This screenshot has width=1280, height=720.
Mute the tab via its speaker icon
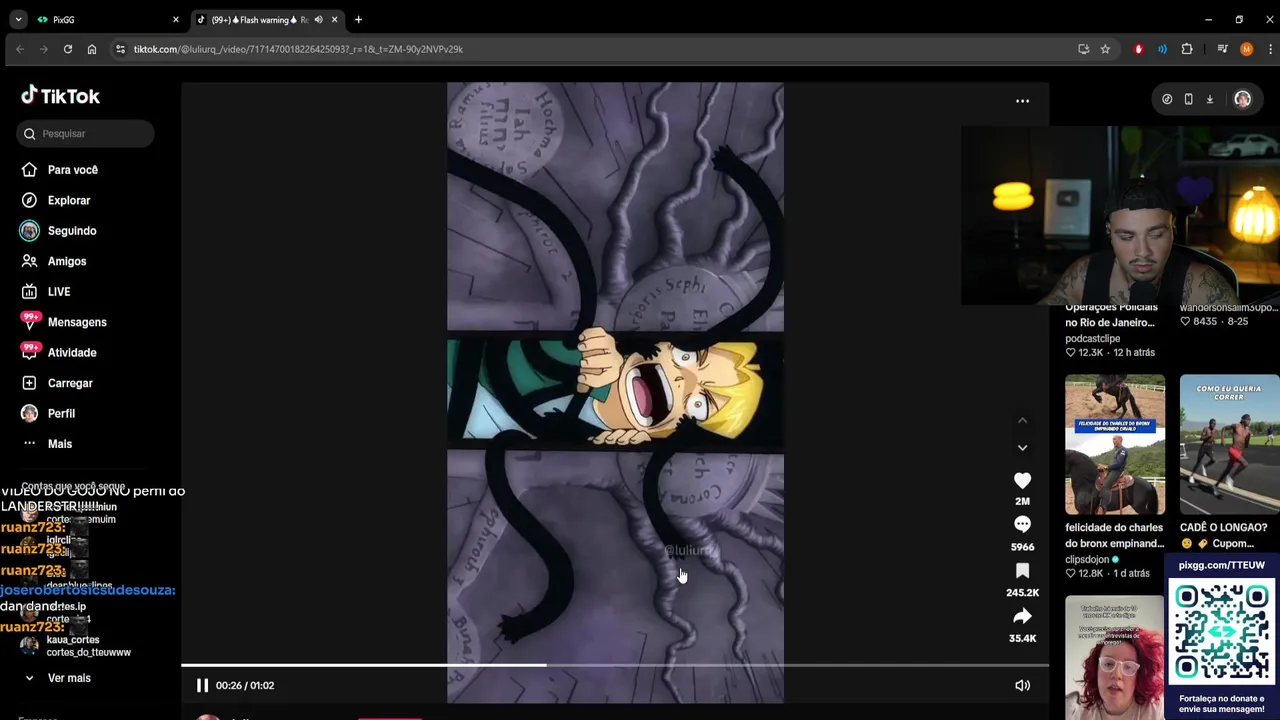pyautogui.click(x=319, y=20)
